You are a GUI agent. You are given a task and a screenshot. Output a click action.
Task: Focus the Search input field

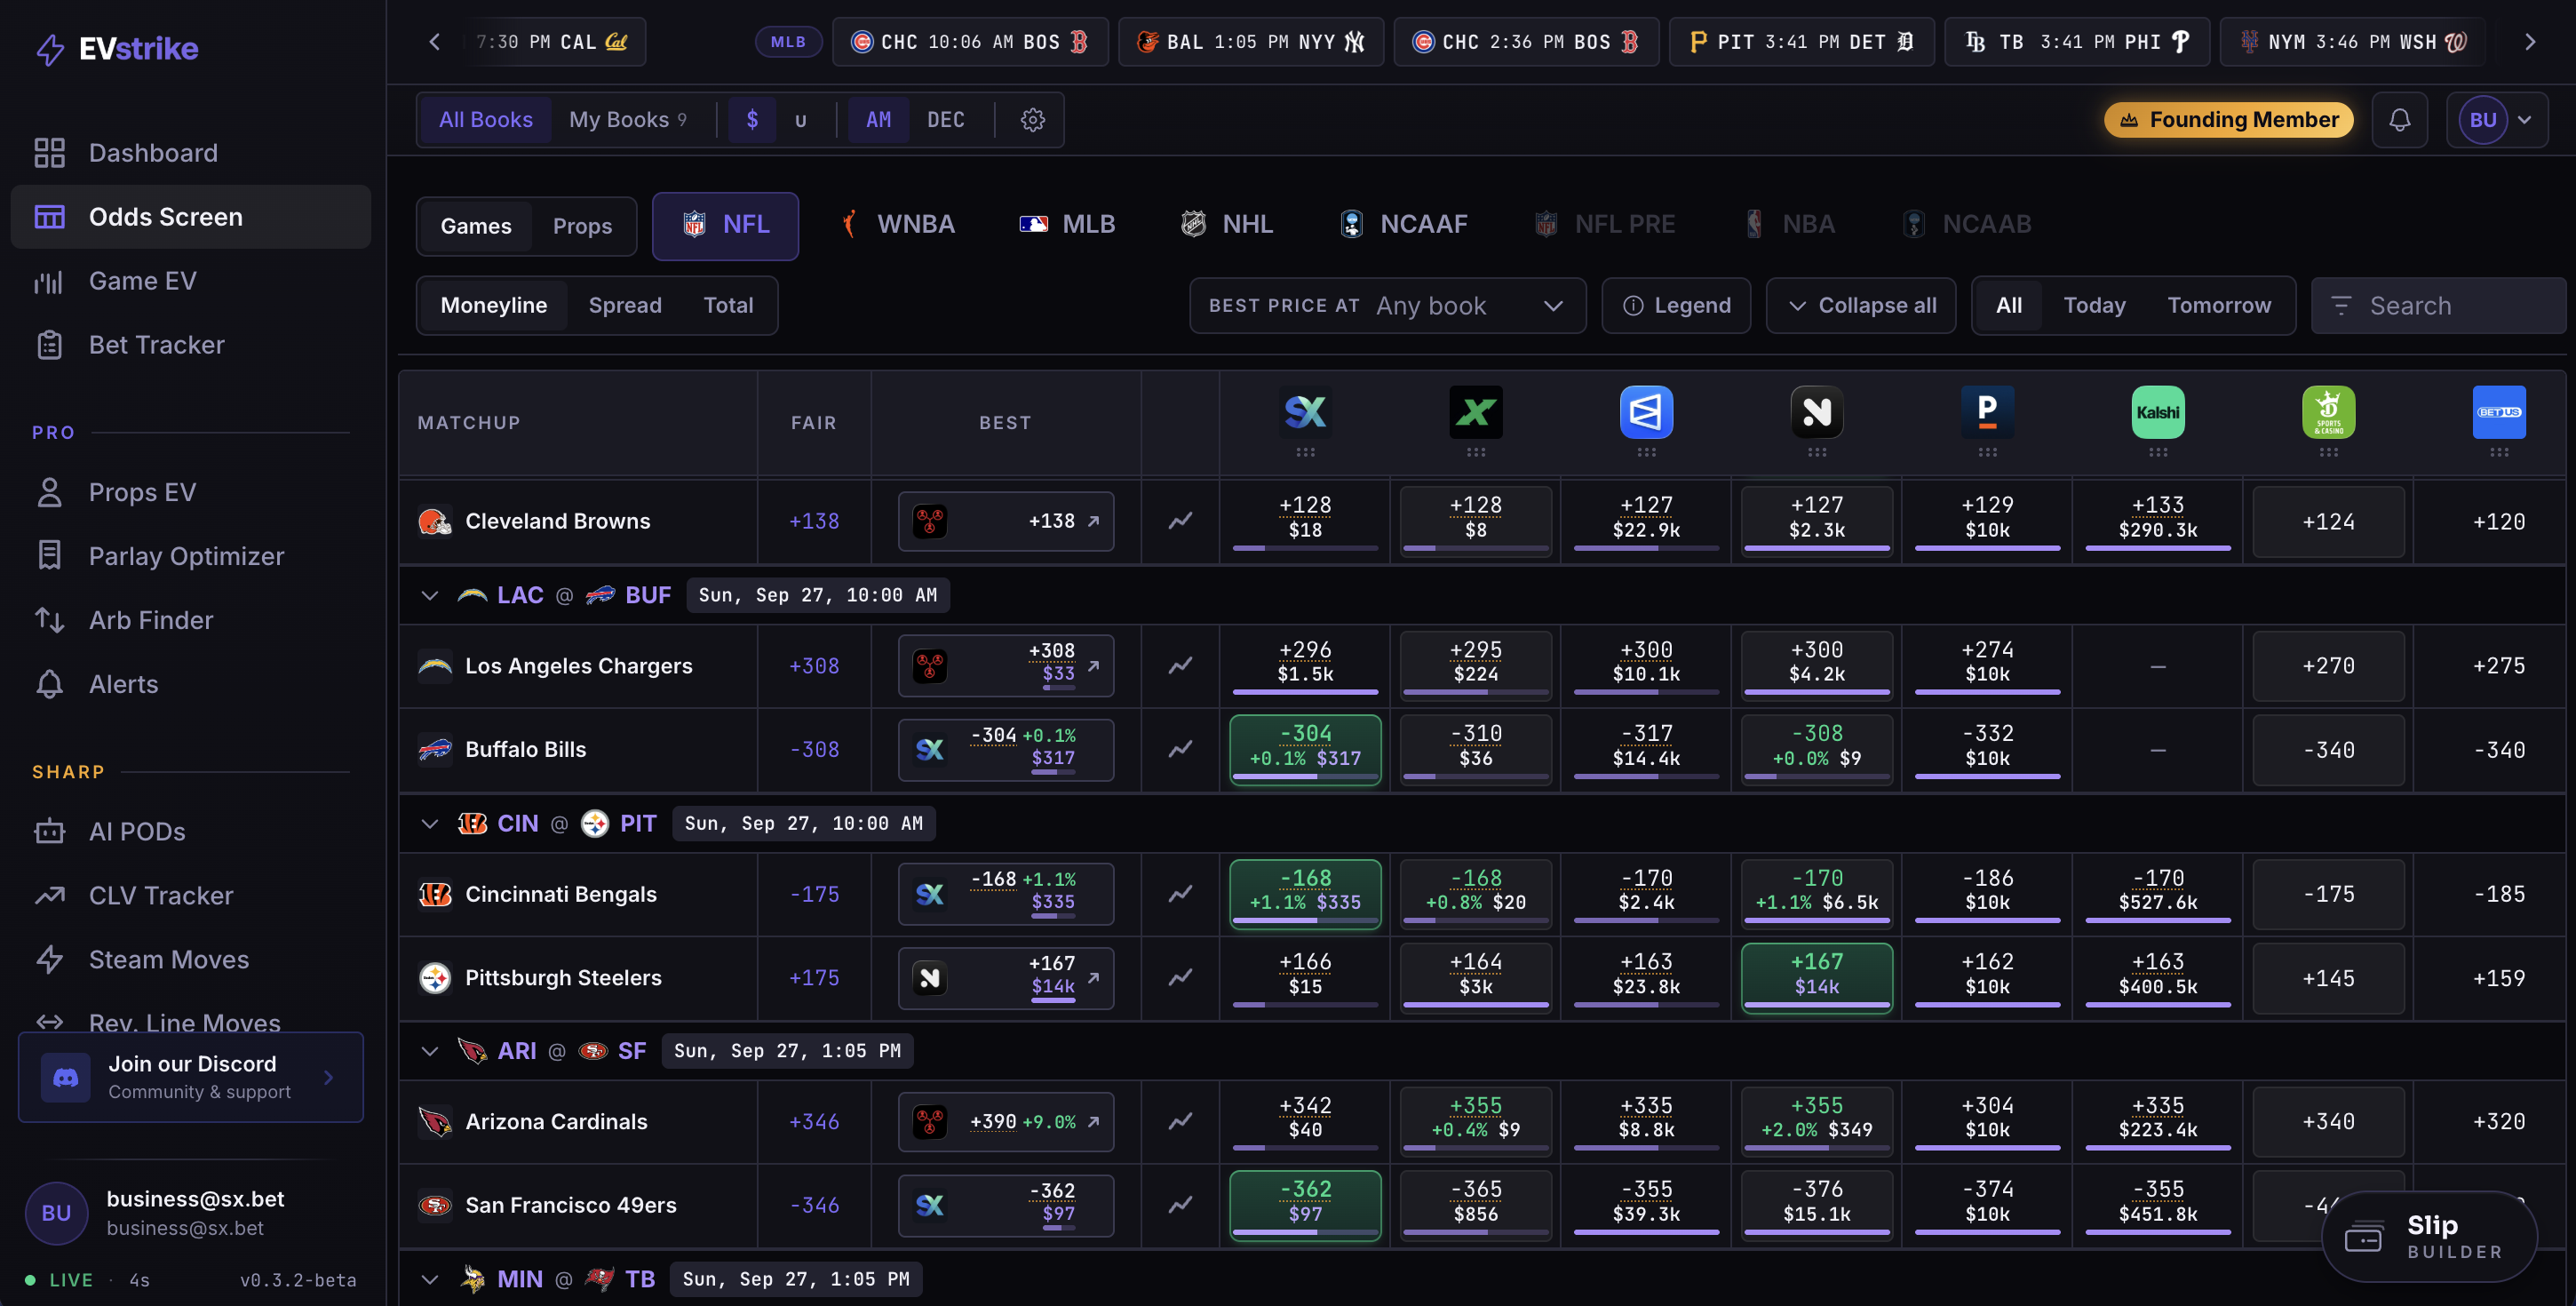click(2437, 305)
